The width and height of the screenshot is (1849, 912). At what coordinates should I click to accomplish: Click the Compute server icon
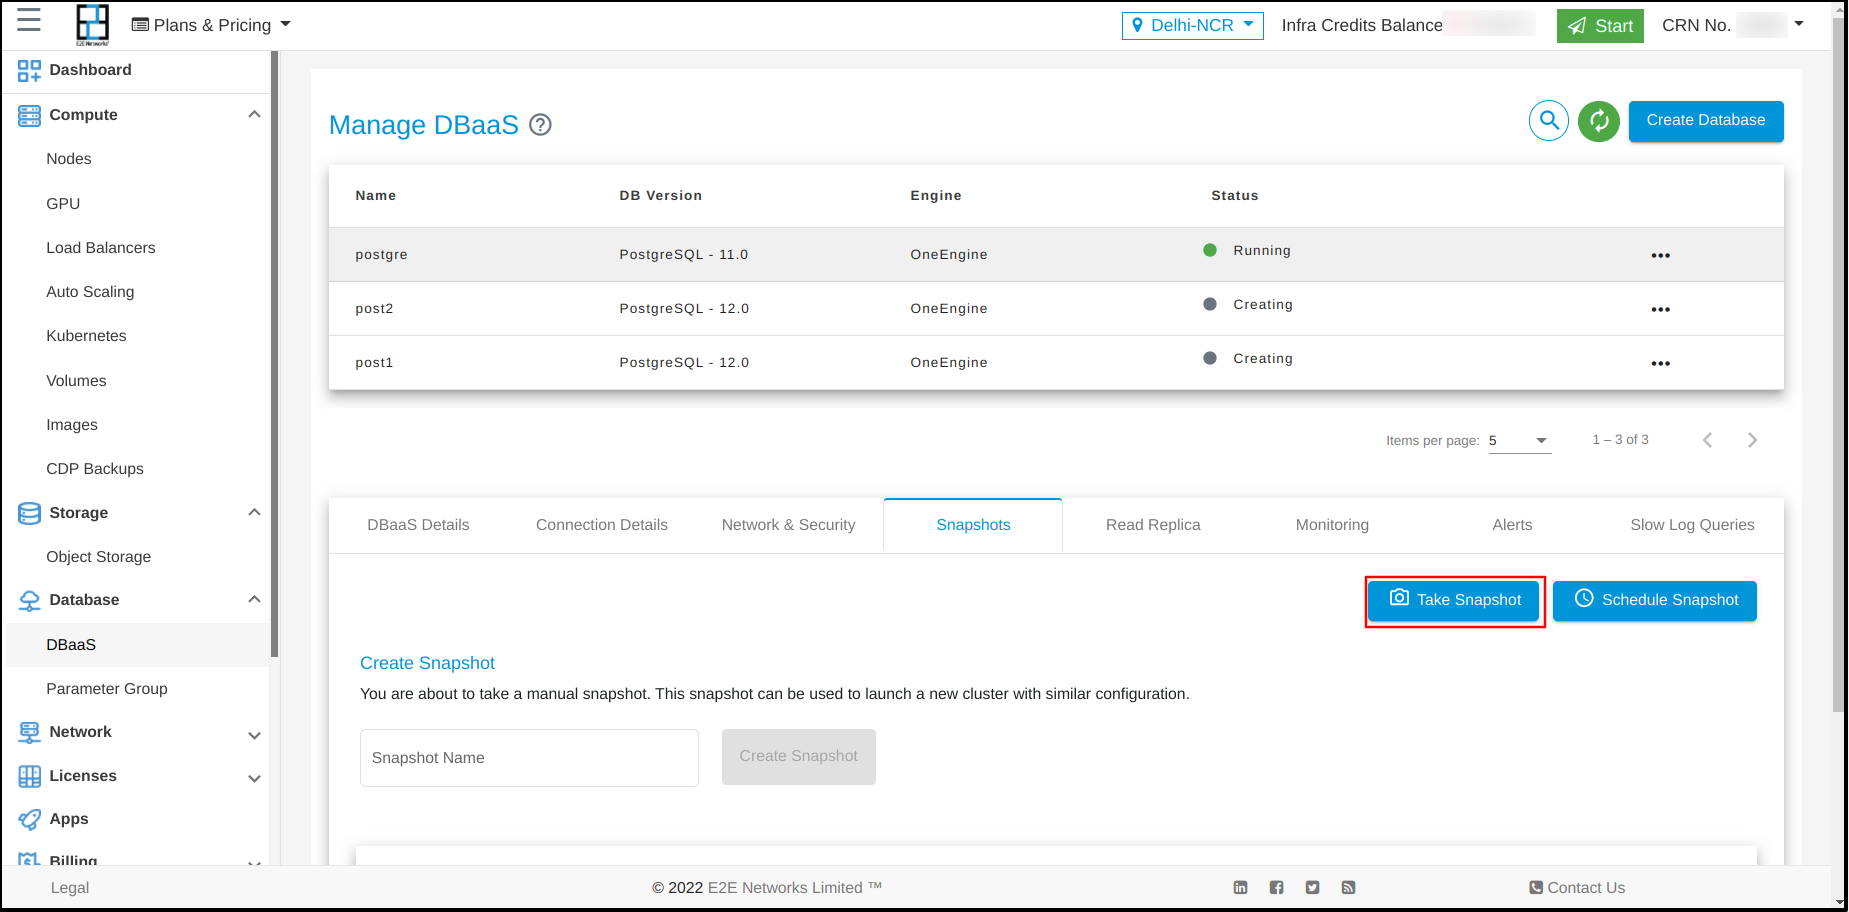(29, 115)
